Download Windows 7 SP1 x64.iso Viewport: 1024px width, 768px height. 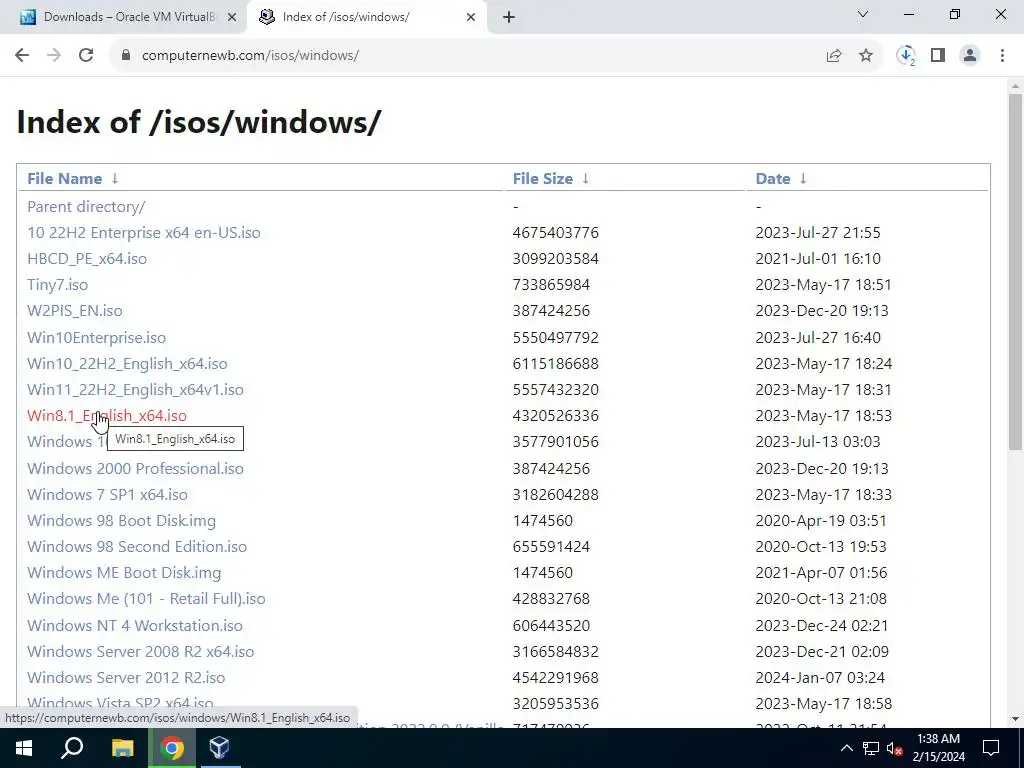point(107,494)
